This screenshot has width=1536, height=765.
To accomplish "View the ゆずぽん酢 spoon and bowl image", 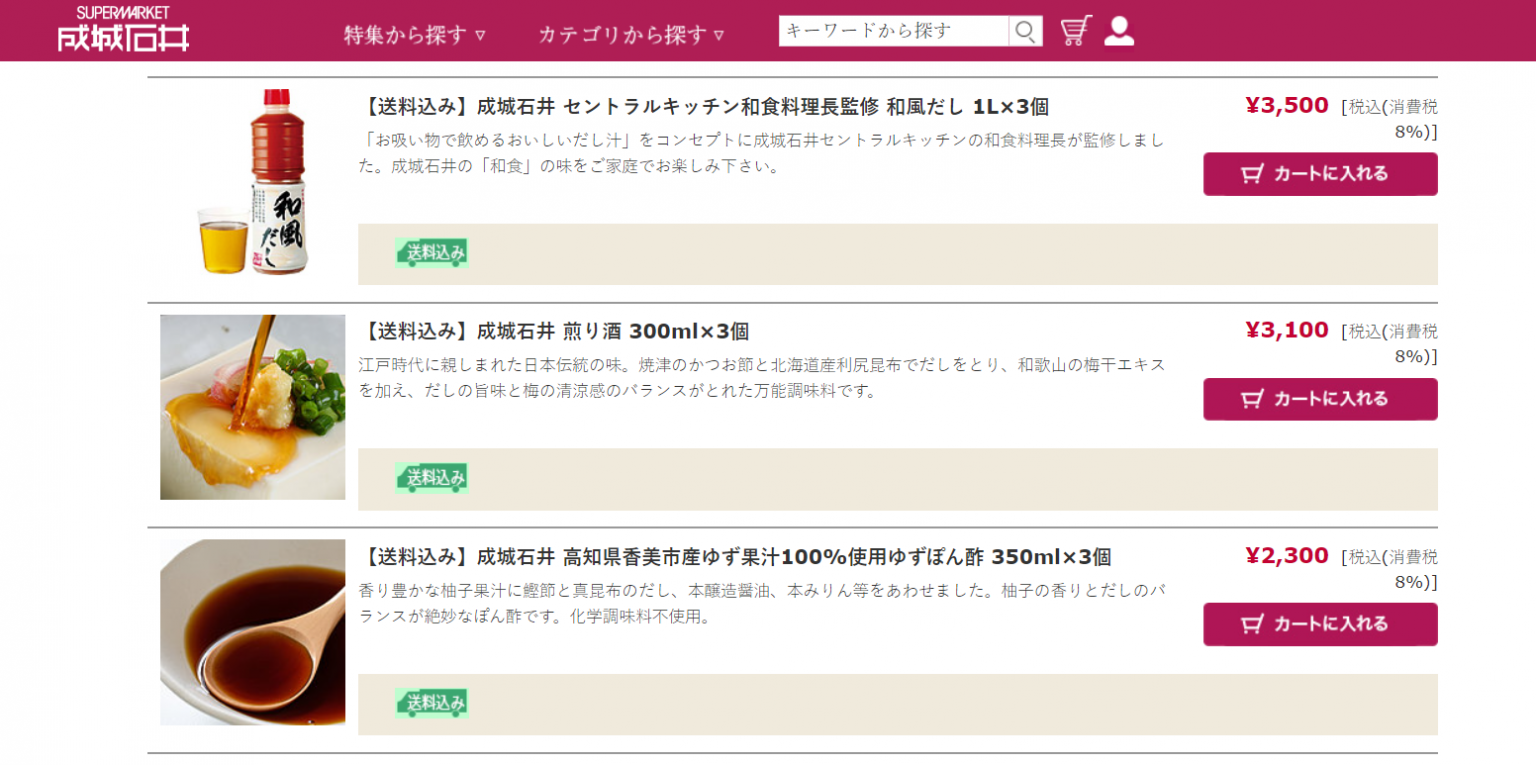I will tap(253, 632).
